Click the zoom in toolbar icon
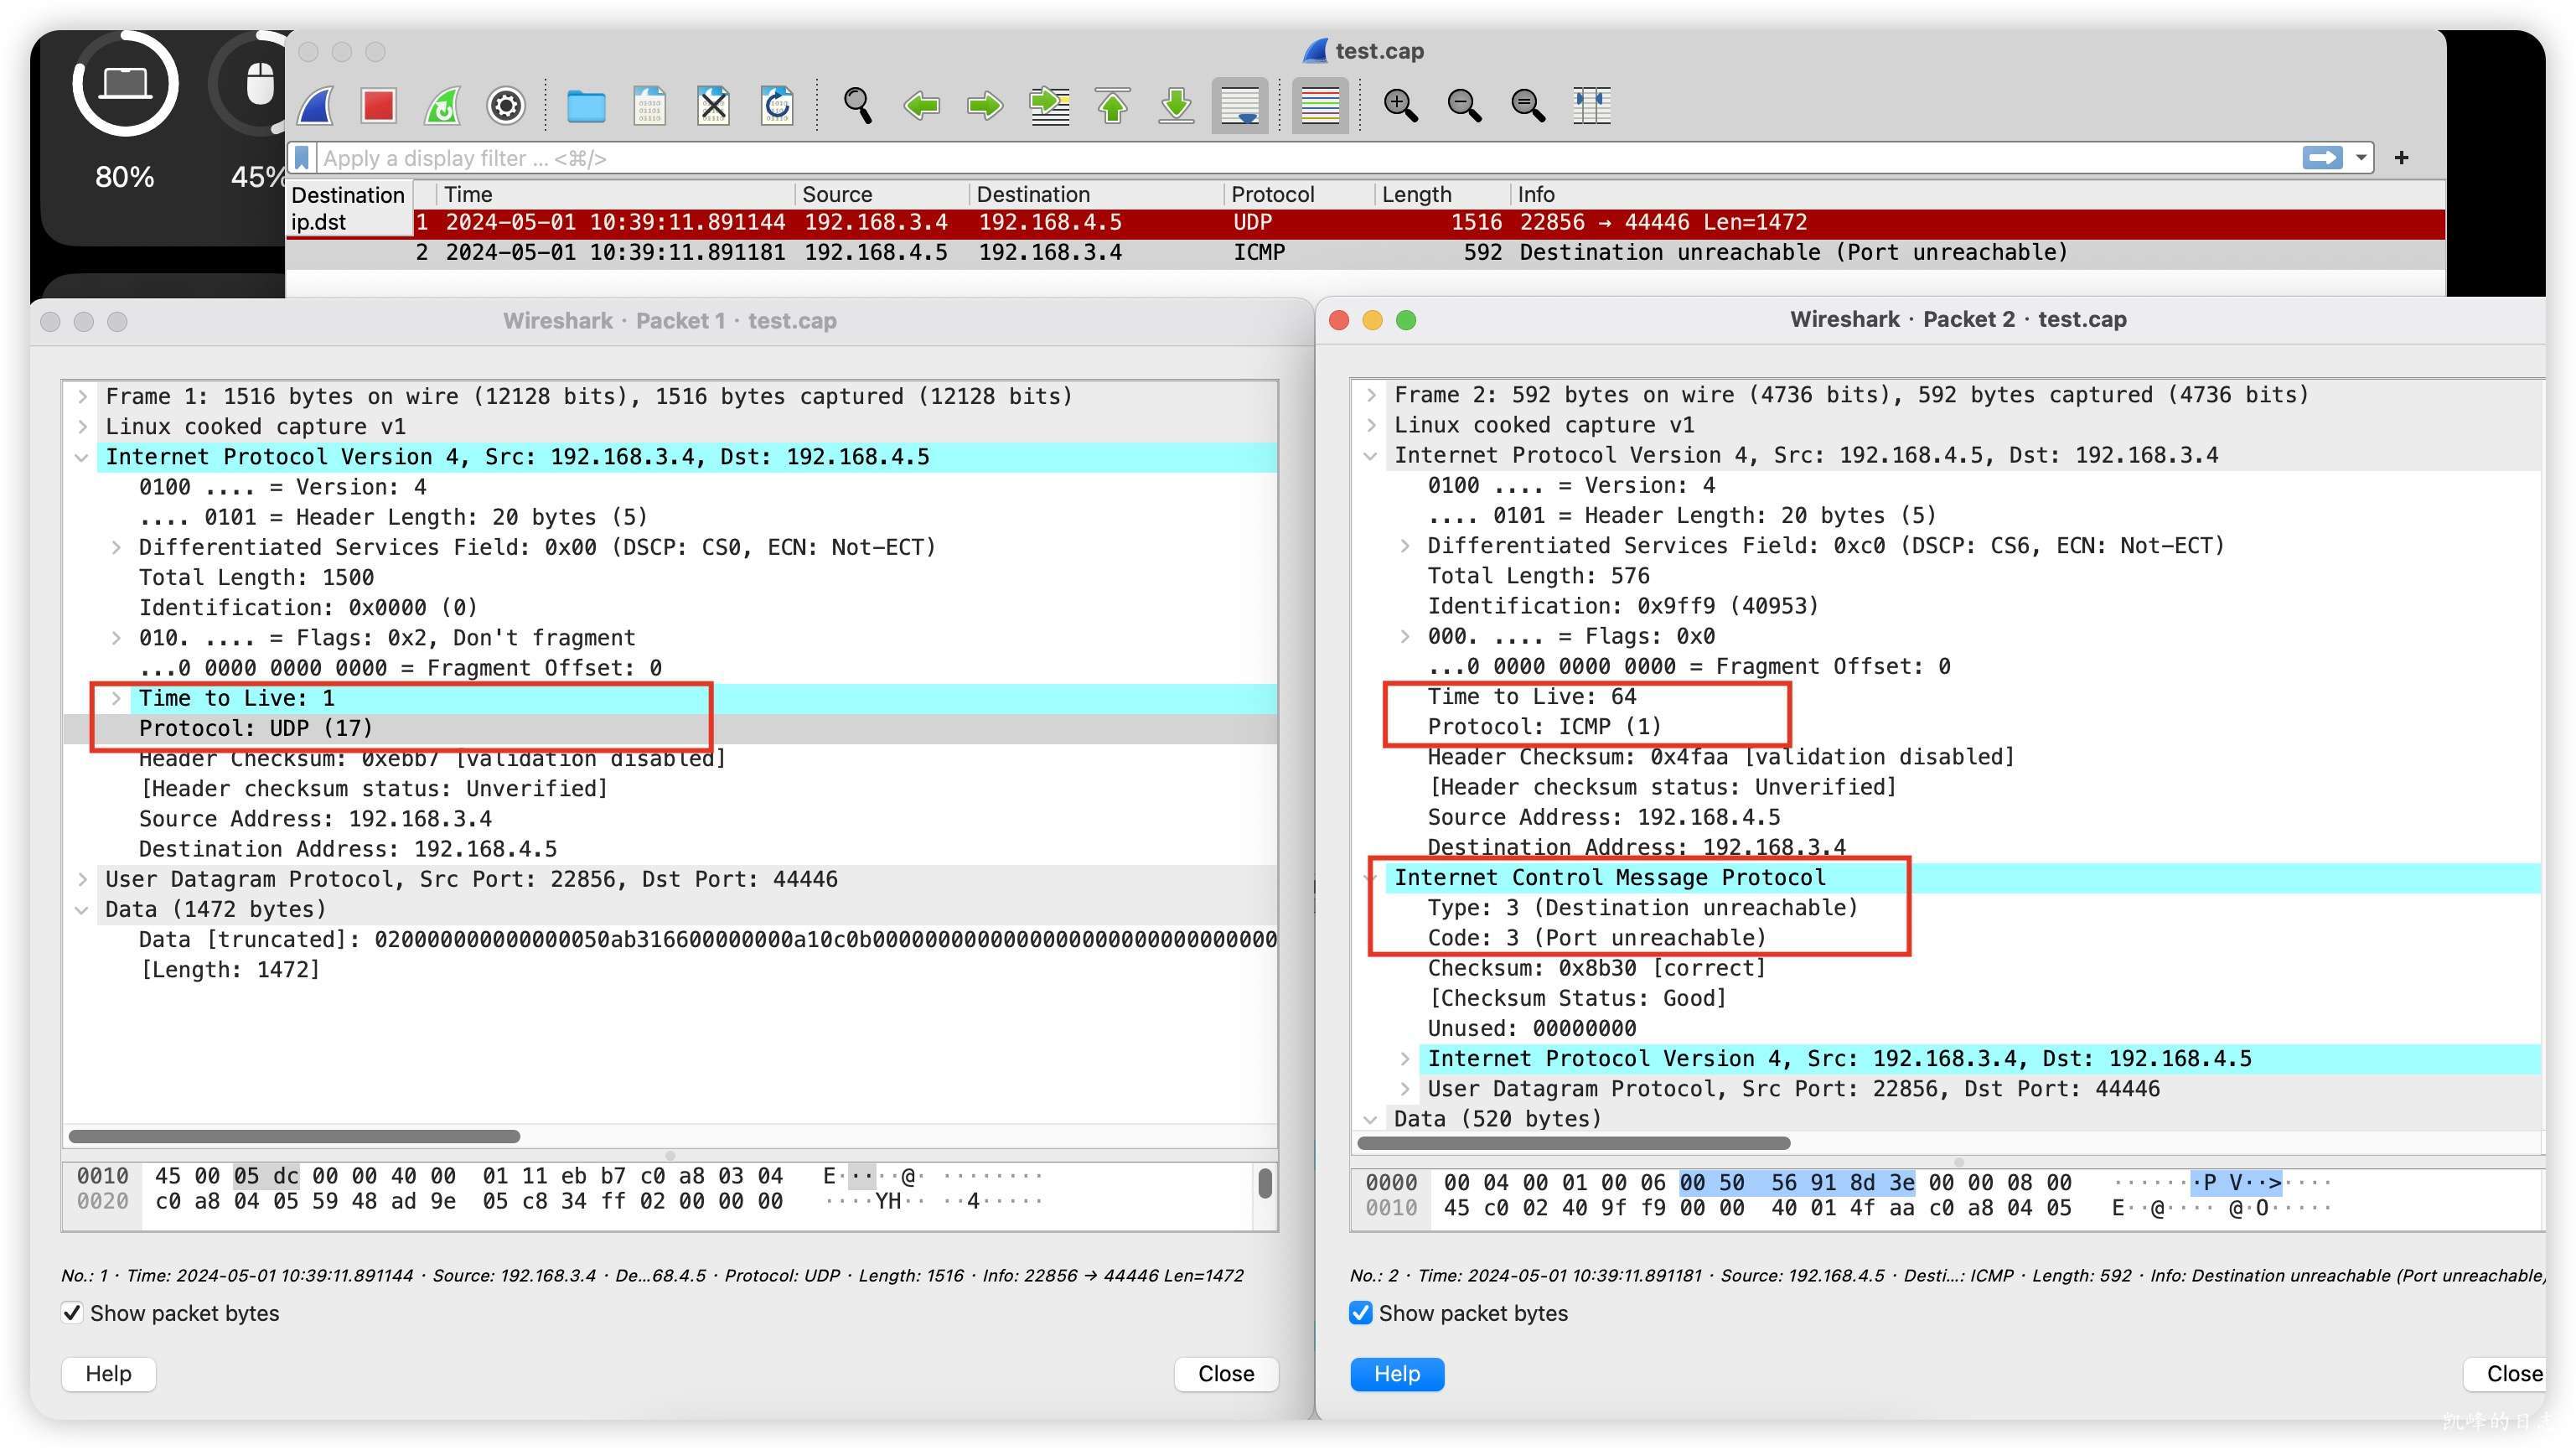 1400,105
